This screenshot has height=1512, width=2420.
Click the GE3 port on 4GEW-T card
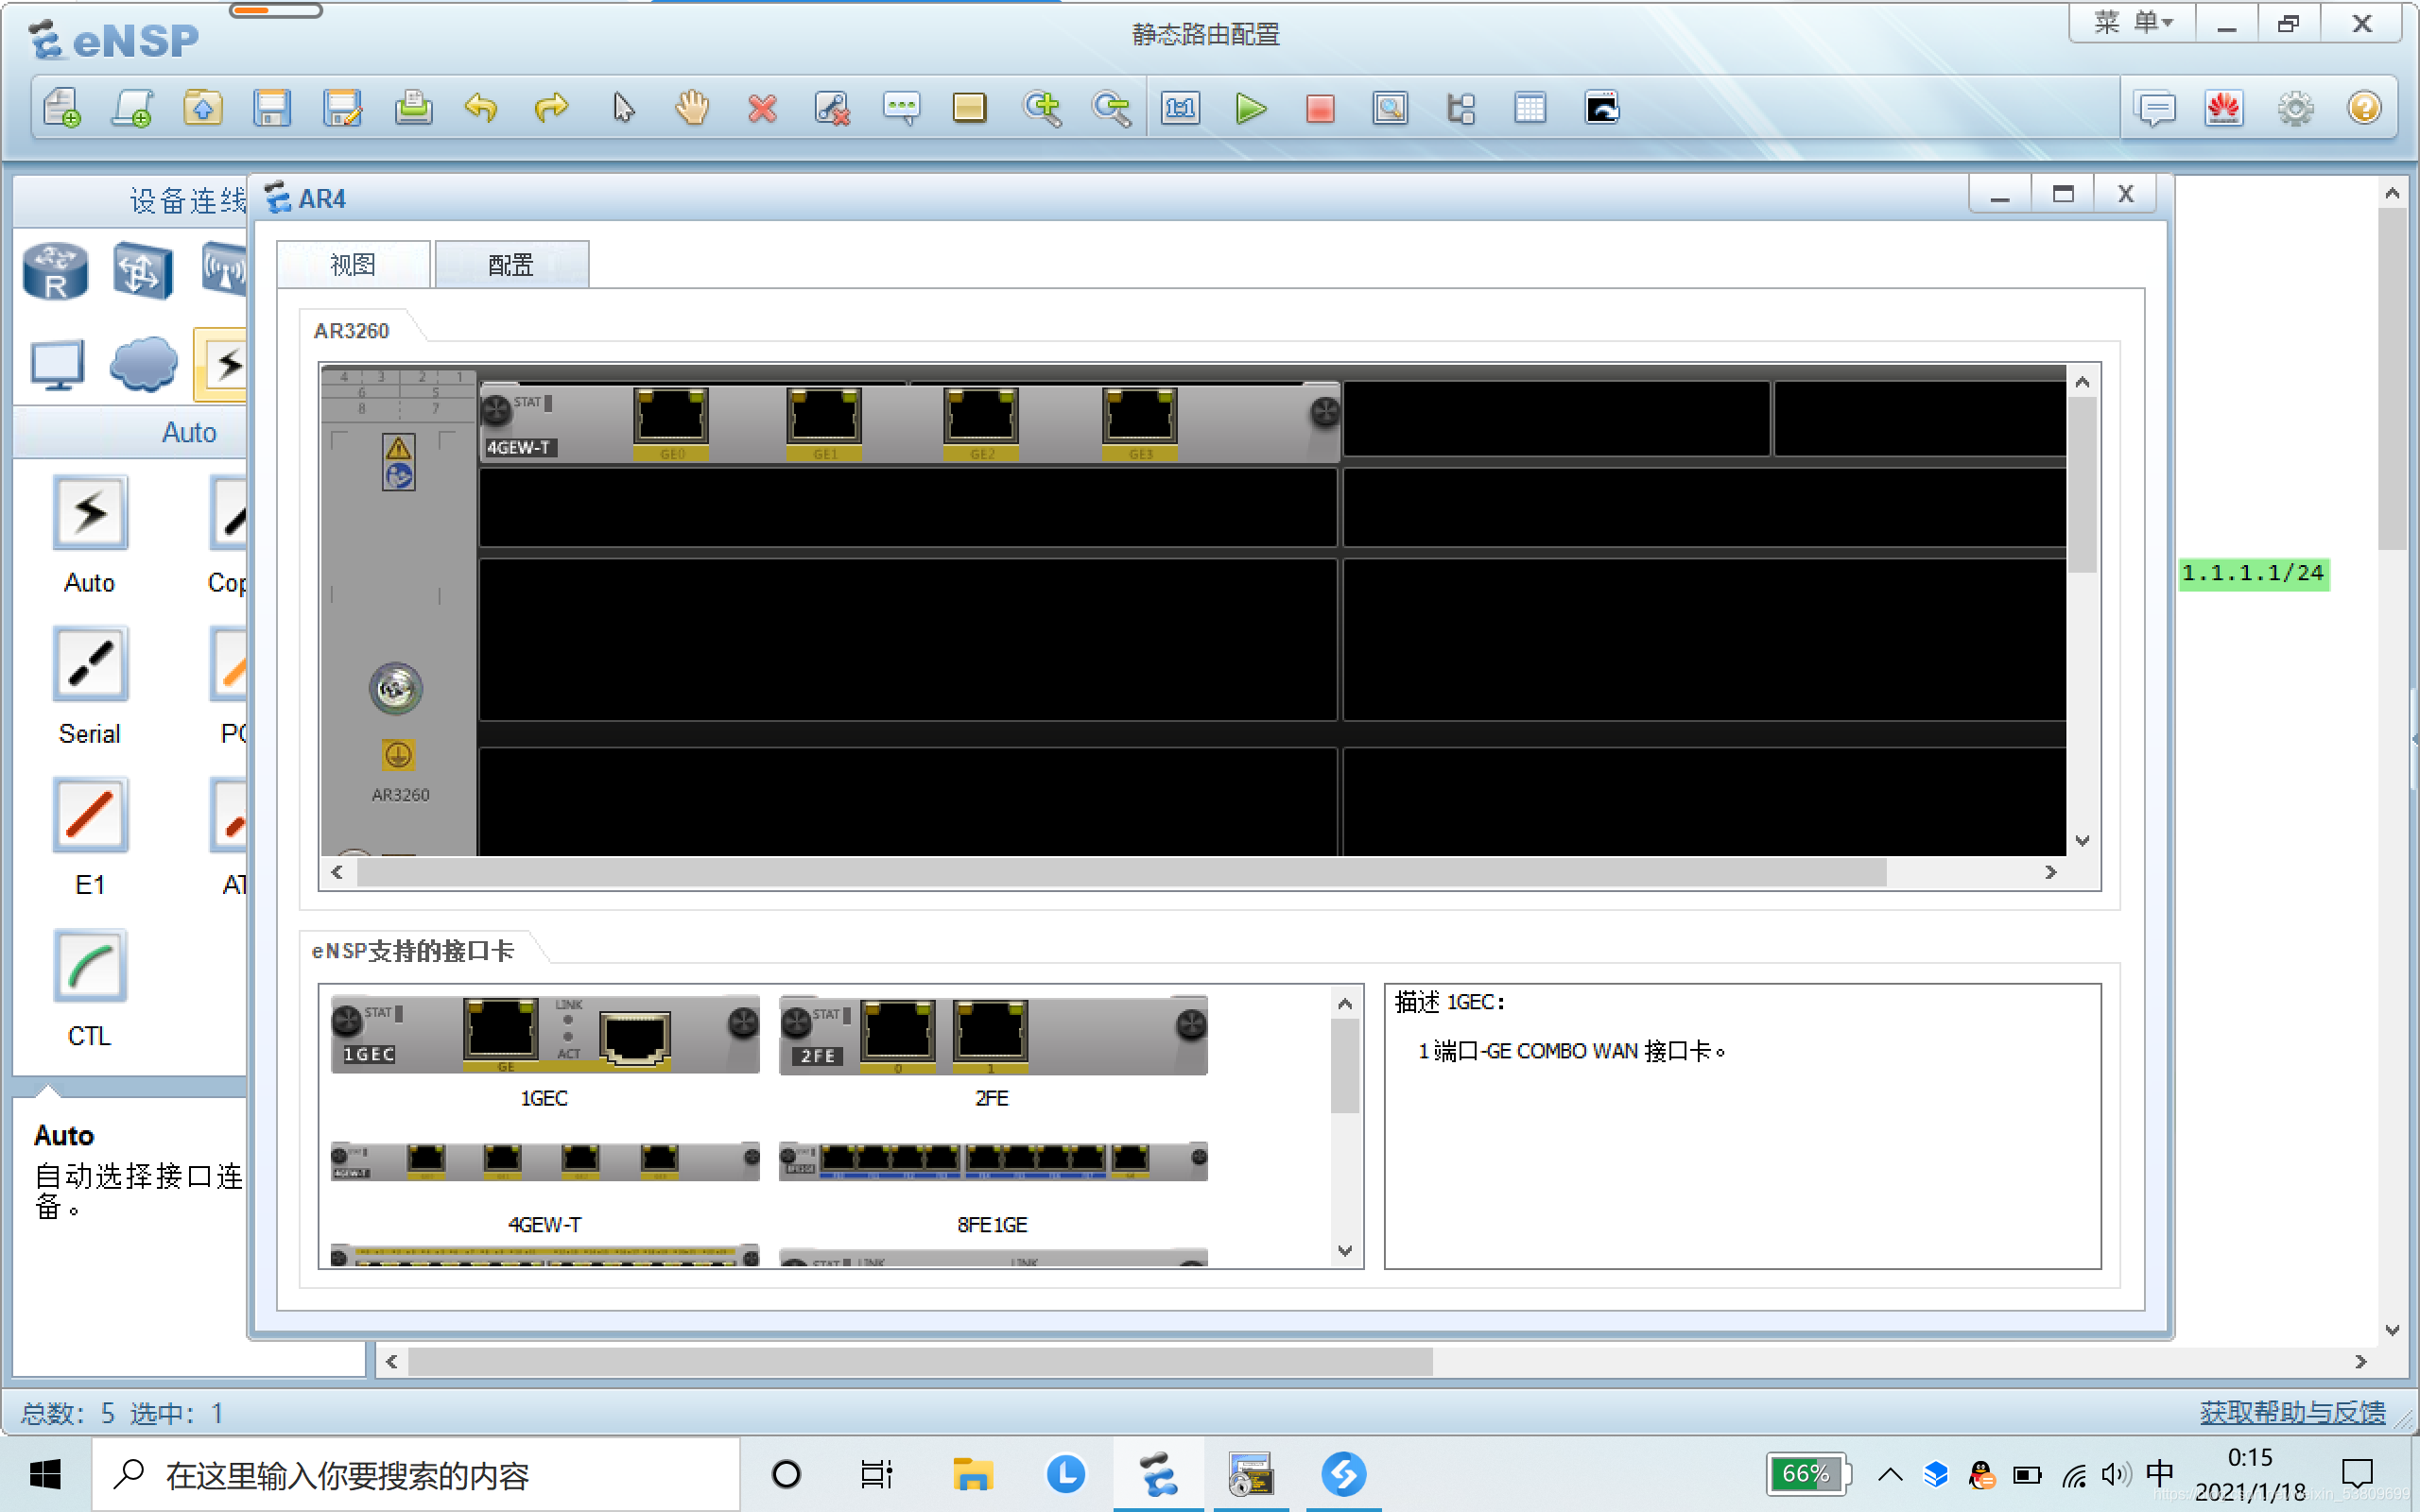(x=1140, y=416)
